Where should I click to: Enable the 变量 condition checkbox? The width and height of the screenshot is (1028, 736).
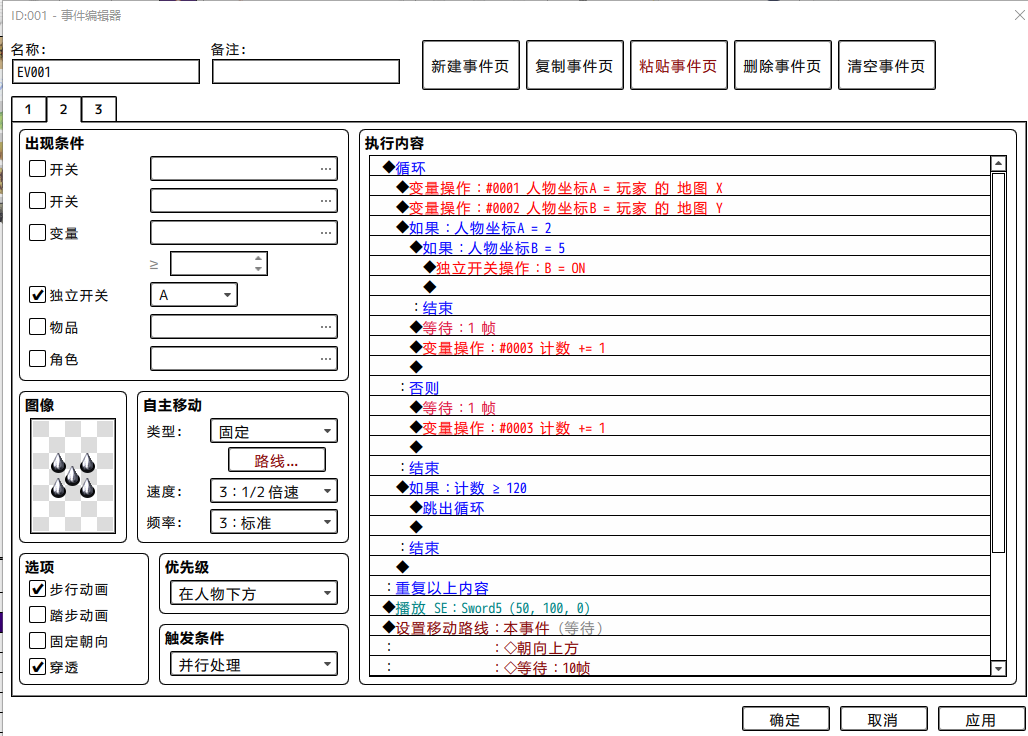click(x=37, y=233)
